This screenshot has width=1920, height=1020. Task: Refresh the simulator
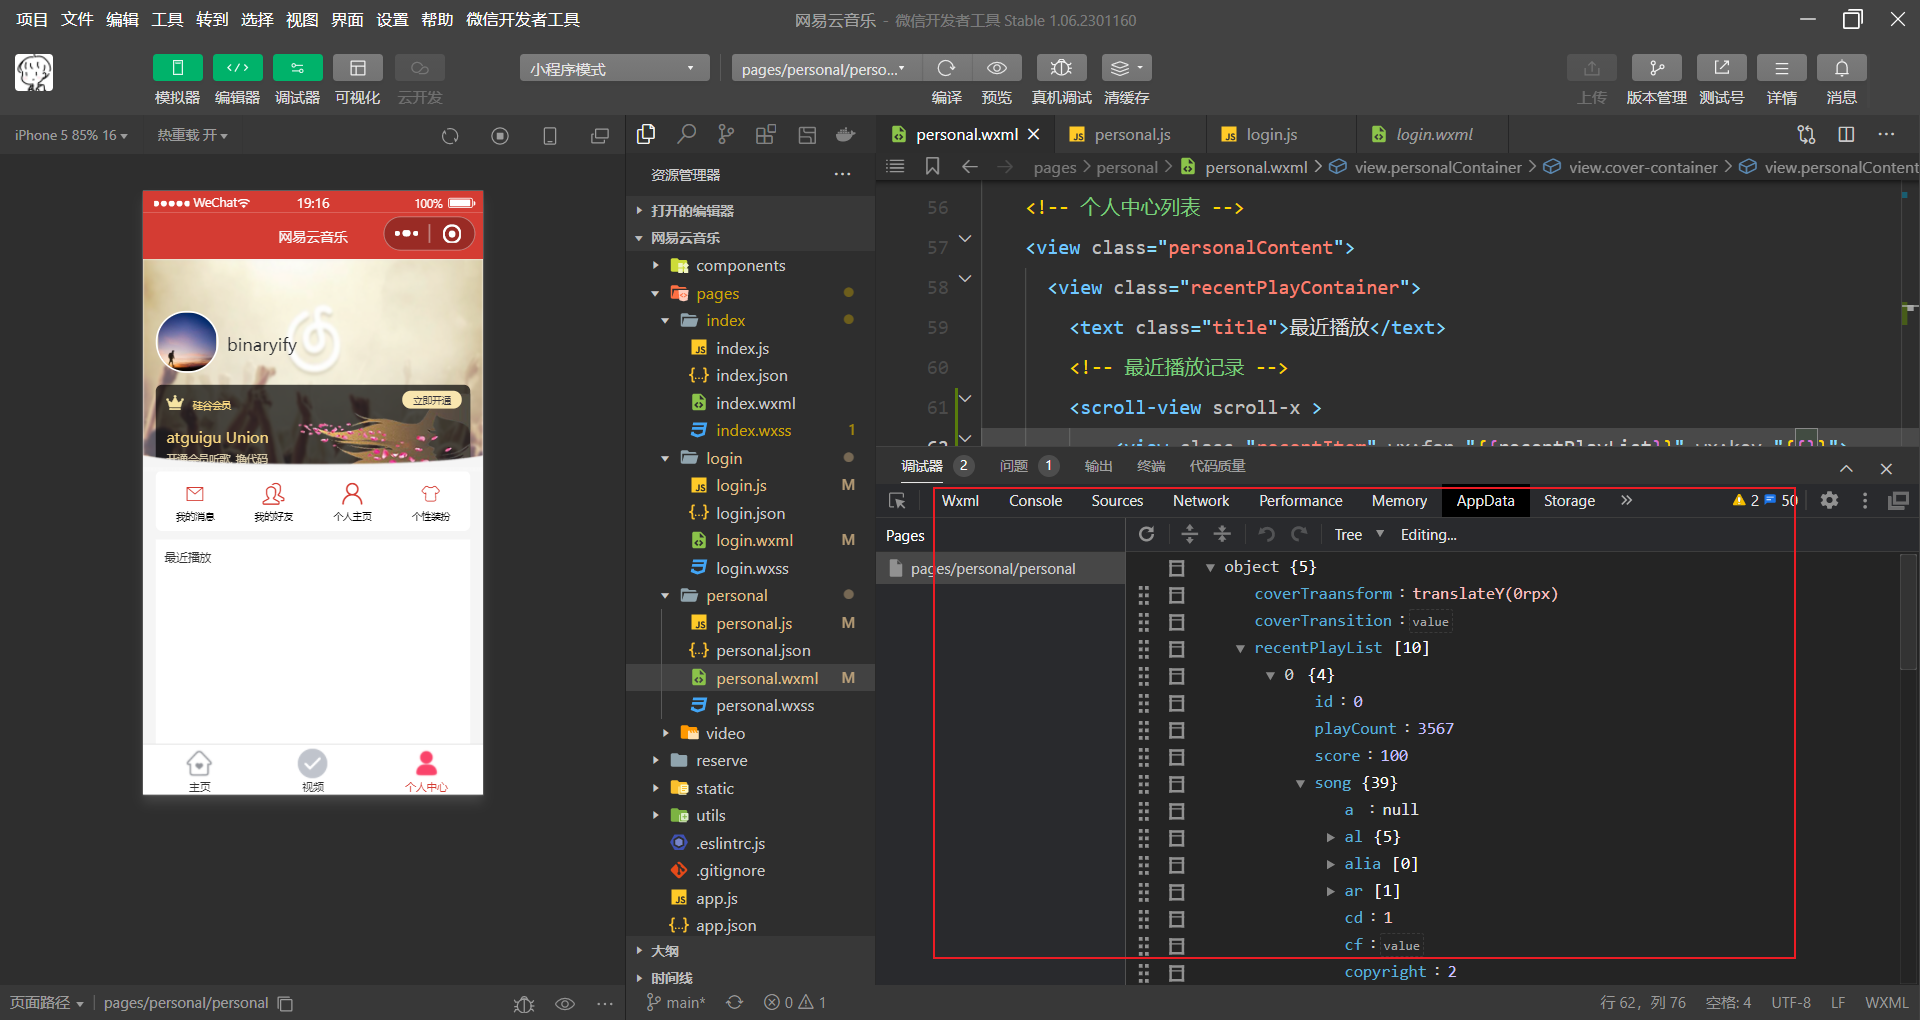(450, 136)
